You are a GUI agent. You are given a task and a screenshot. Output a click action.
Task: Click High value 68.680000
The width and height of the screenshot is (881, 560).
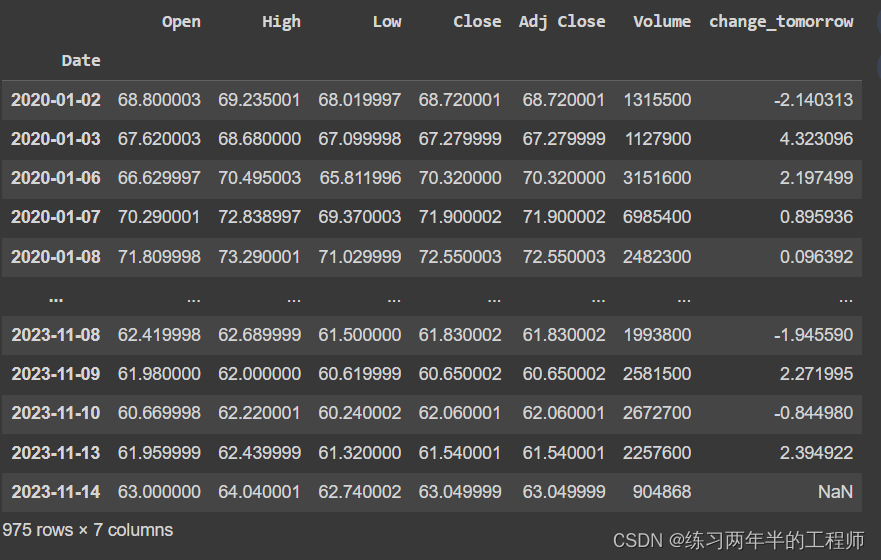coord(259,139)
